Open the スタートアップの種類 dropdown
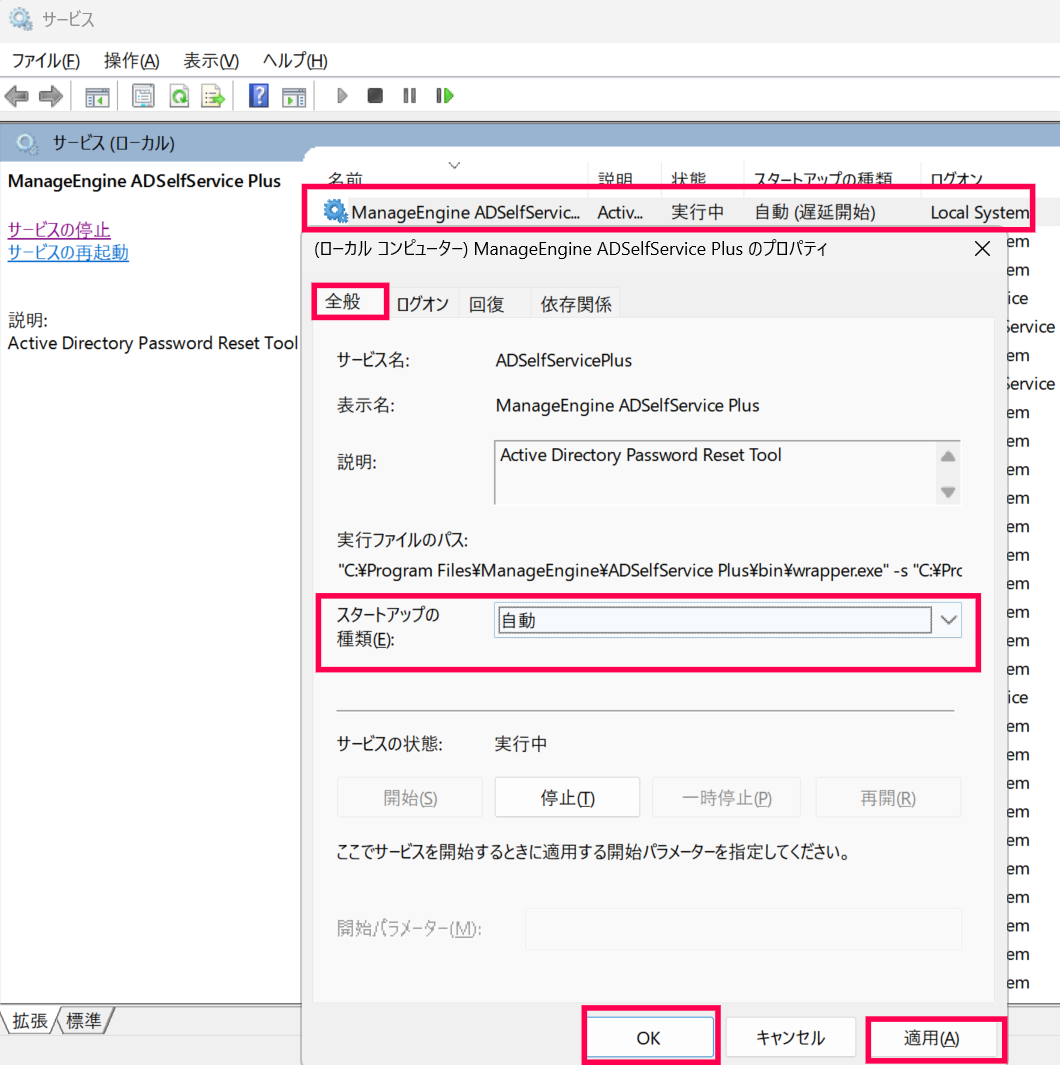Screen dimensions: 1060x1065 click(727, 620)
